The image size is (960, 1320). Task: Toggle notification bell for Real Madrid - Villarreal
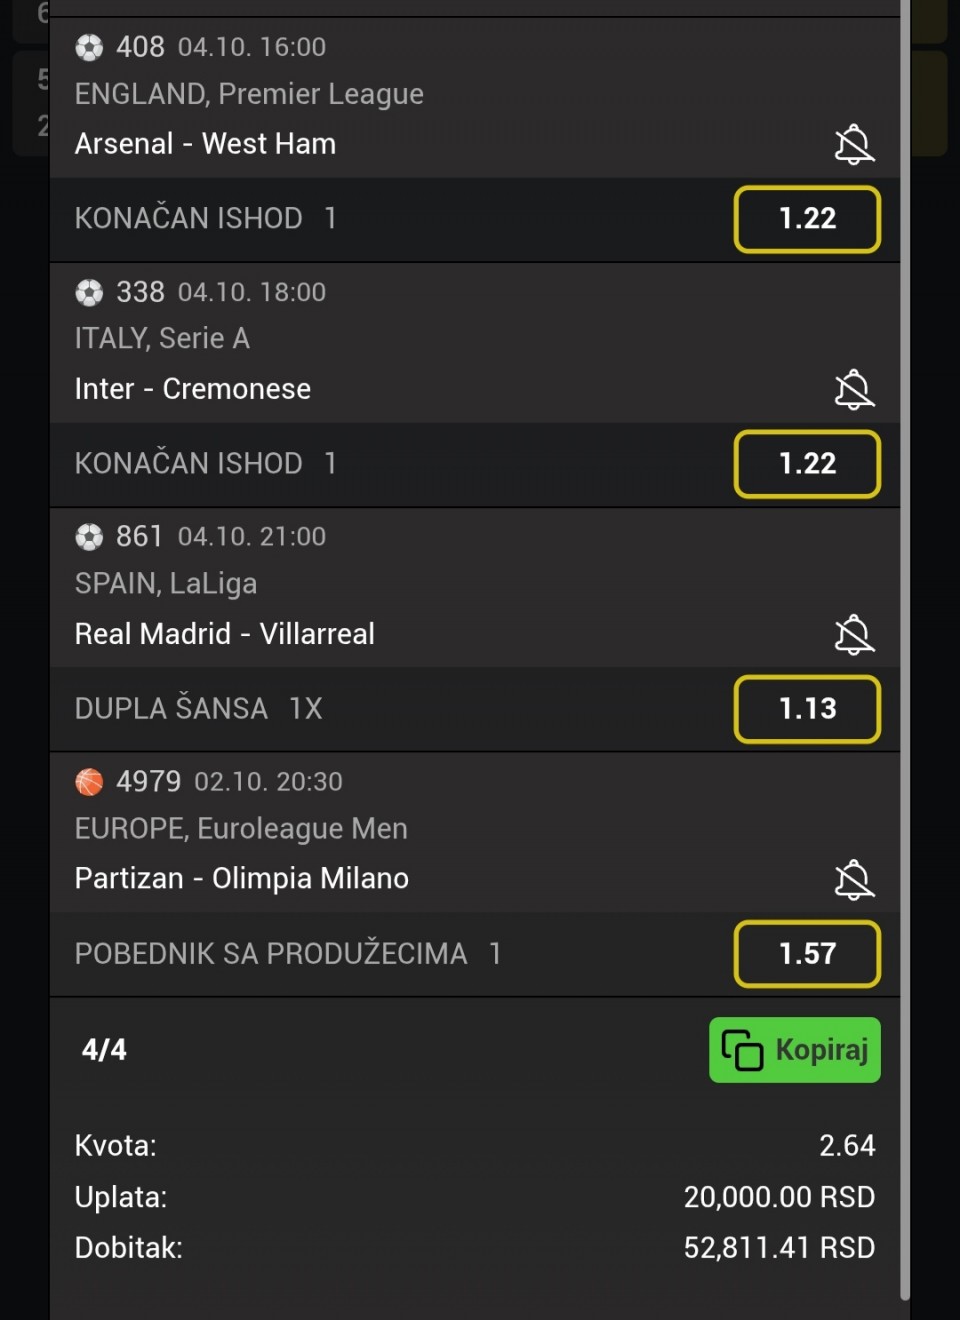854,635
